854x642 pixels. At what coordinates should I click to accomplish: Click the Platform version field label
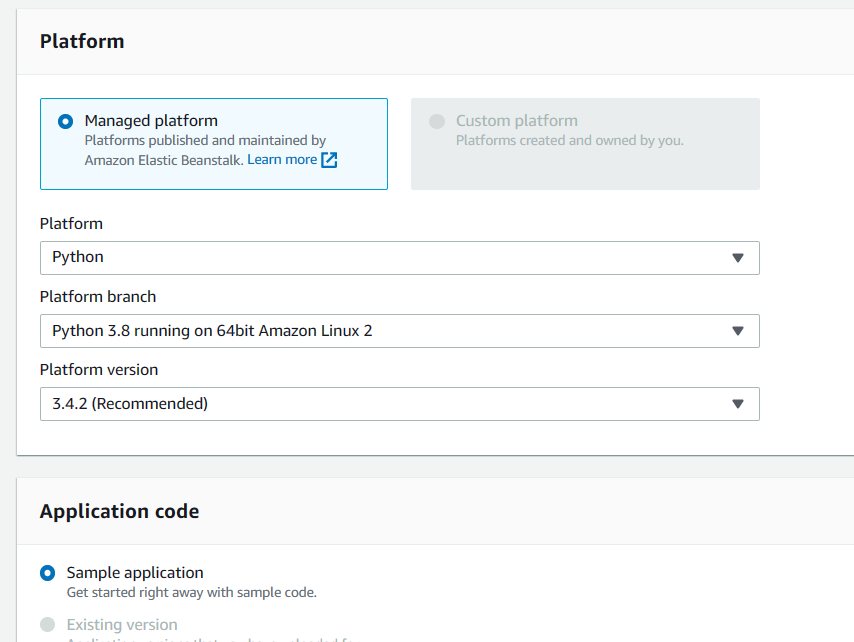coord(99,370)
